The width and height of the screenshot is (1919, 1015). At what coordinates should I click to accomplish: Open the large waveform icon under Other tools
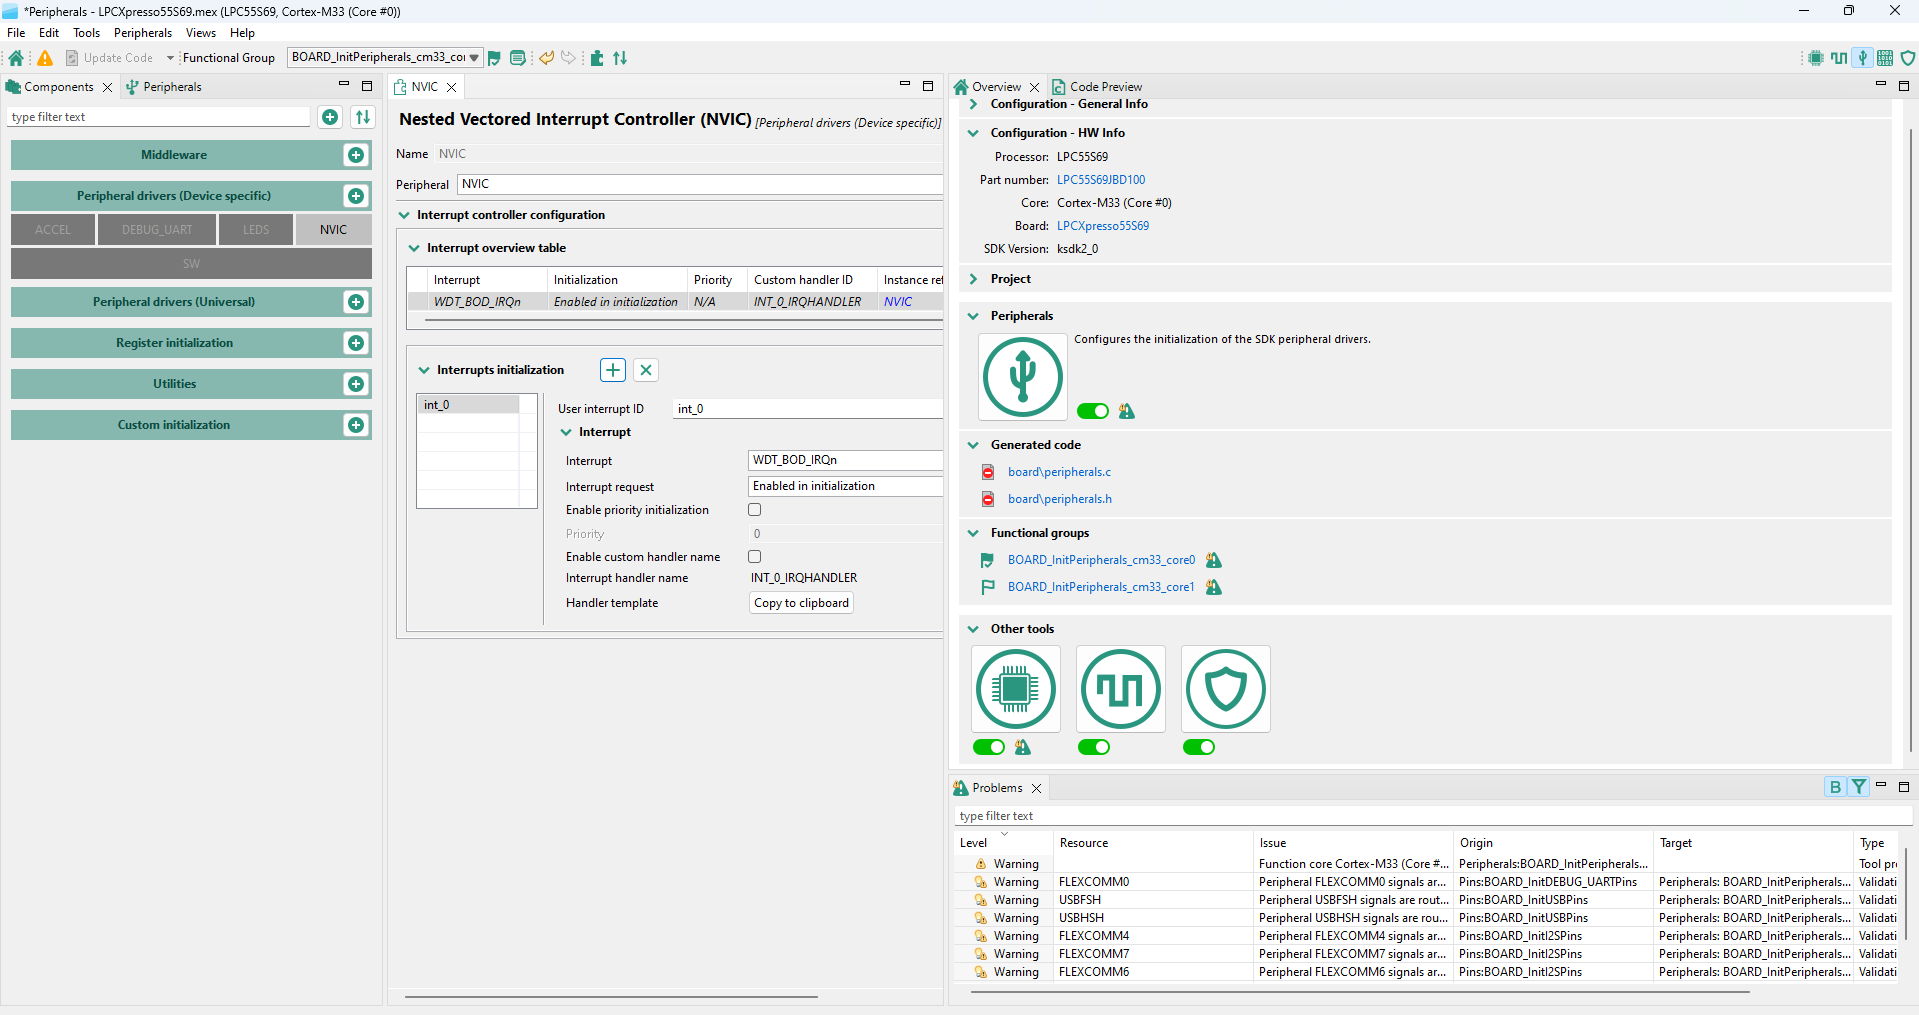pos(1121,689)
